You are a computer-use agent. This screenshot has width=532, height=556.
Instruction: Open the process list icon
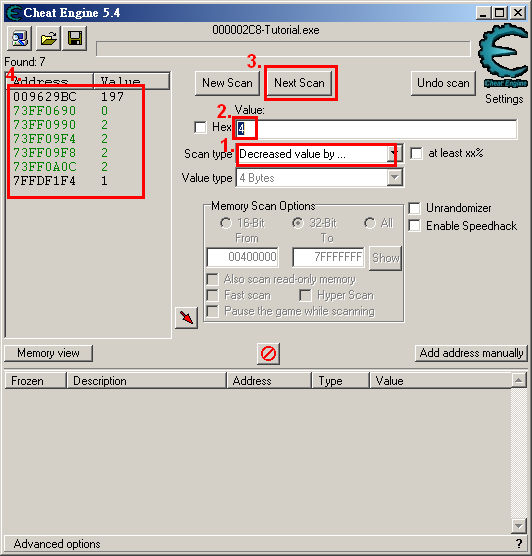click(x=20, y=38)
